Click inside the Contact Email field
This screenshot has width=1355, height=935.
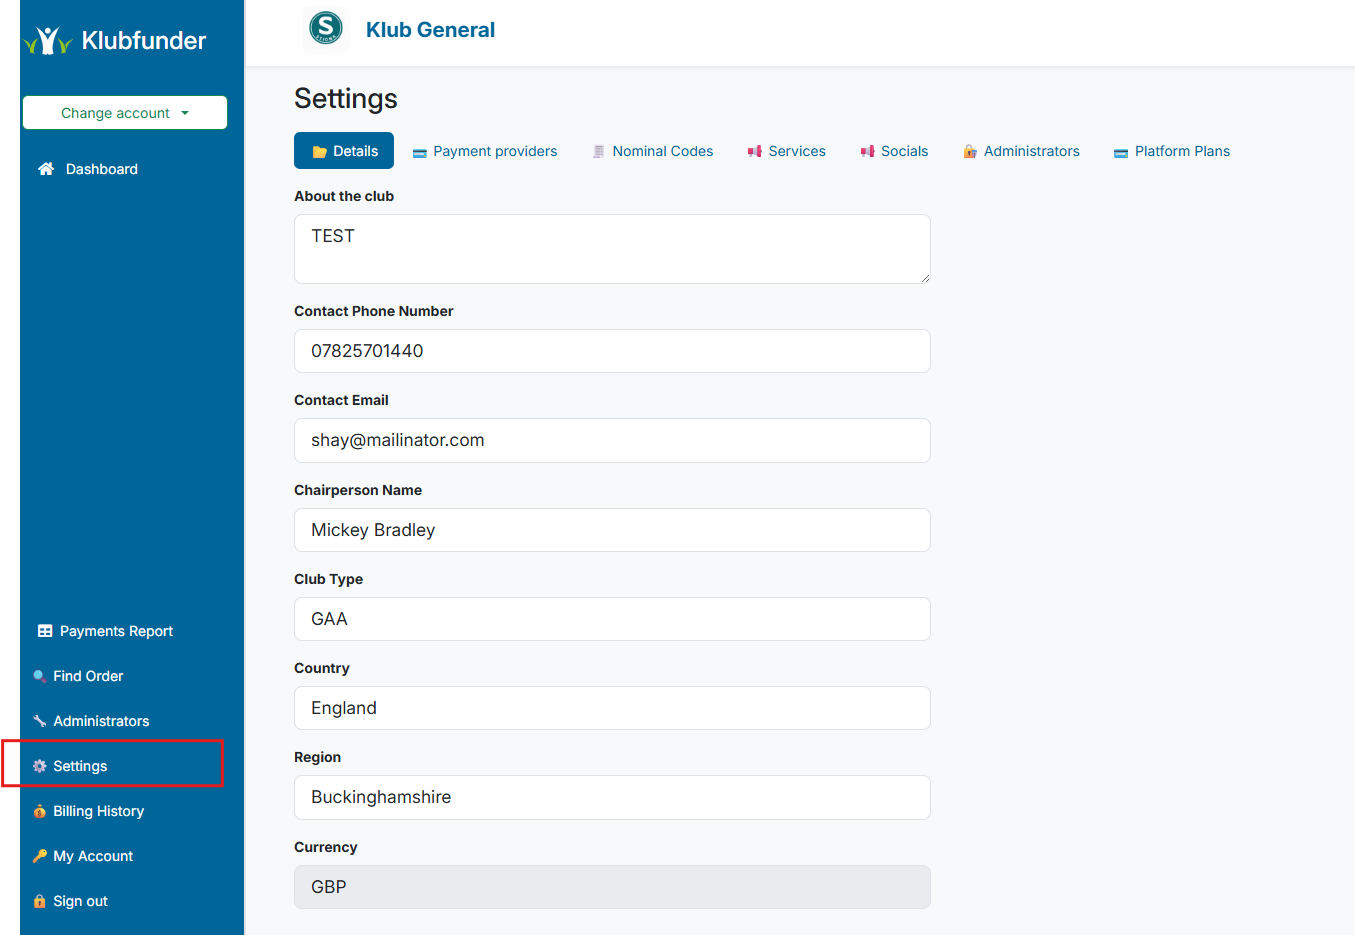(x=611, y=440)
